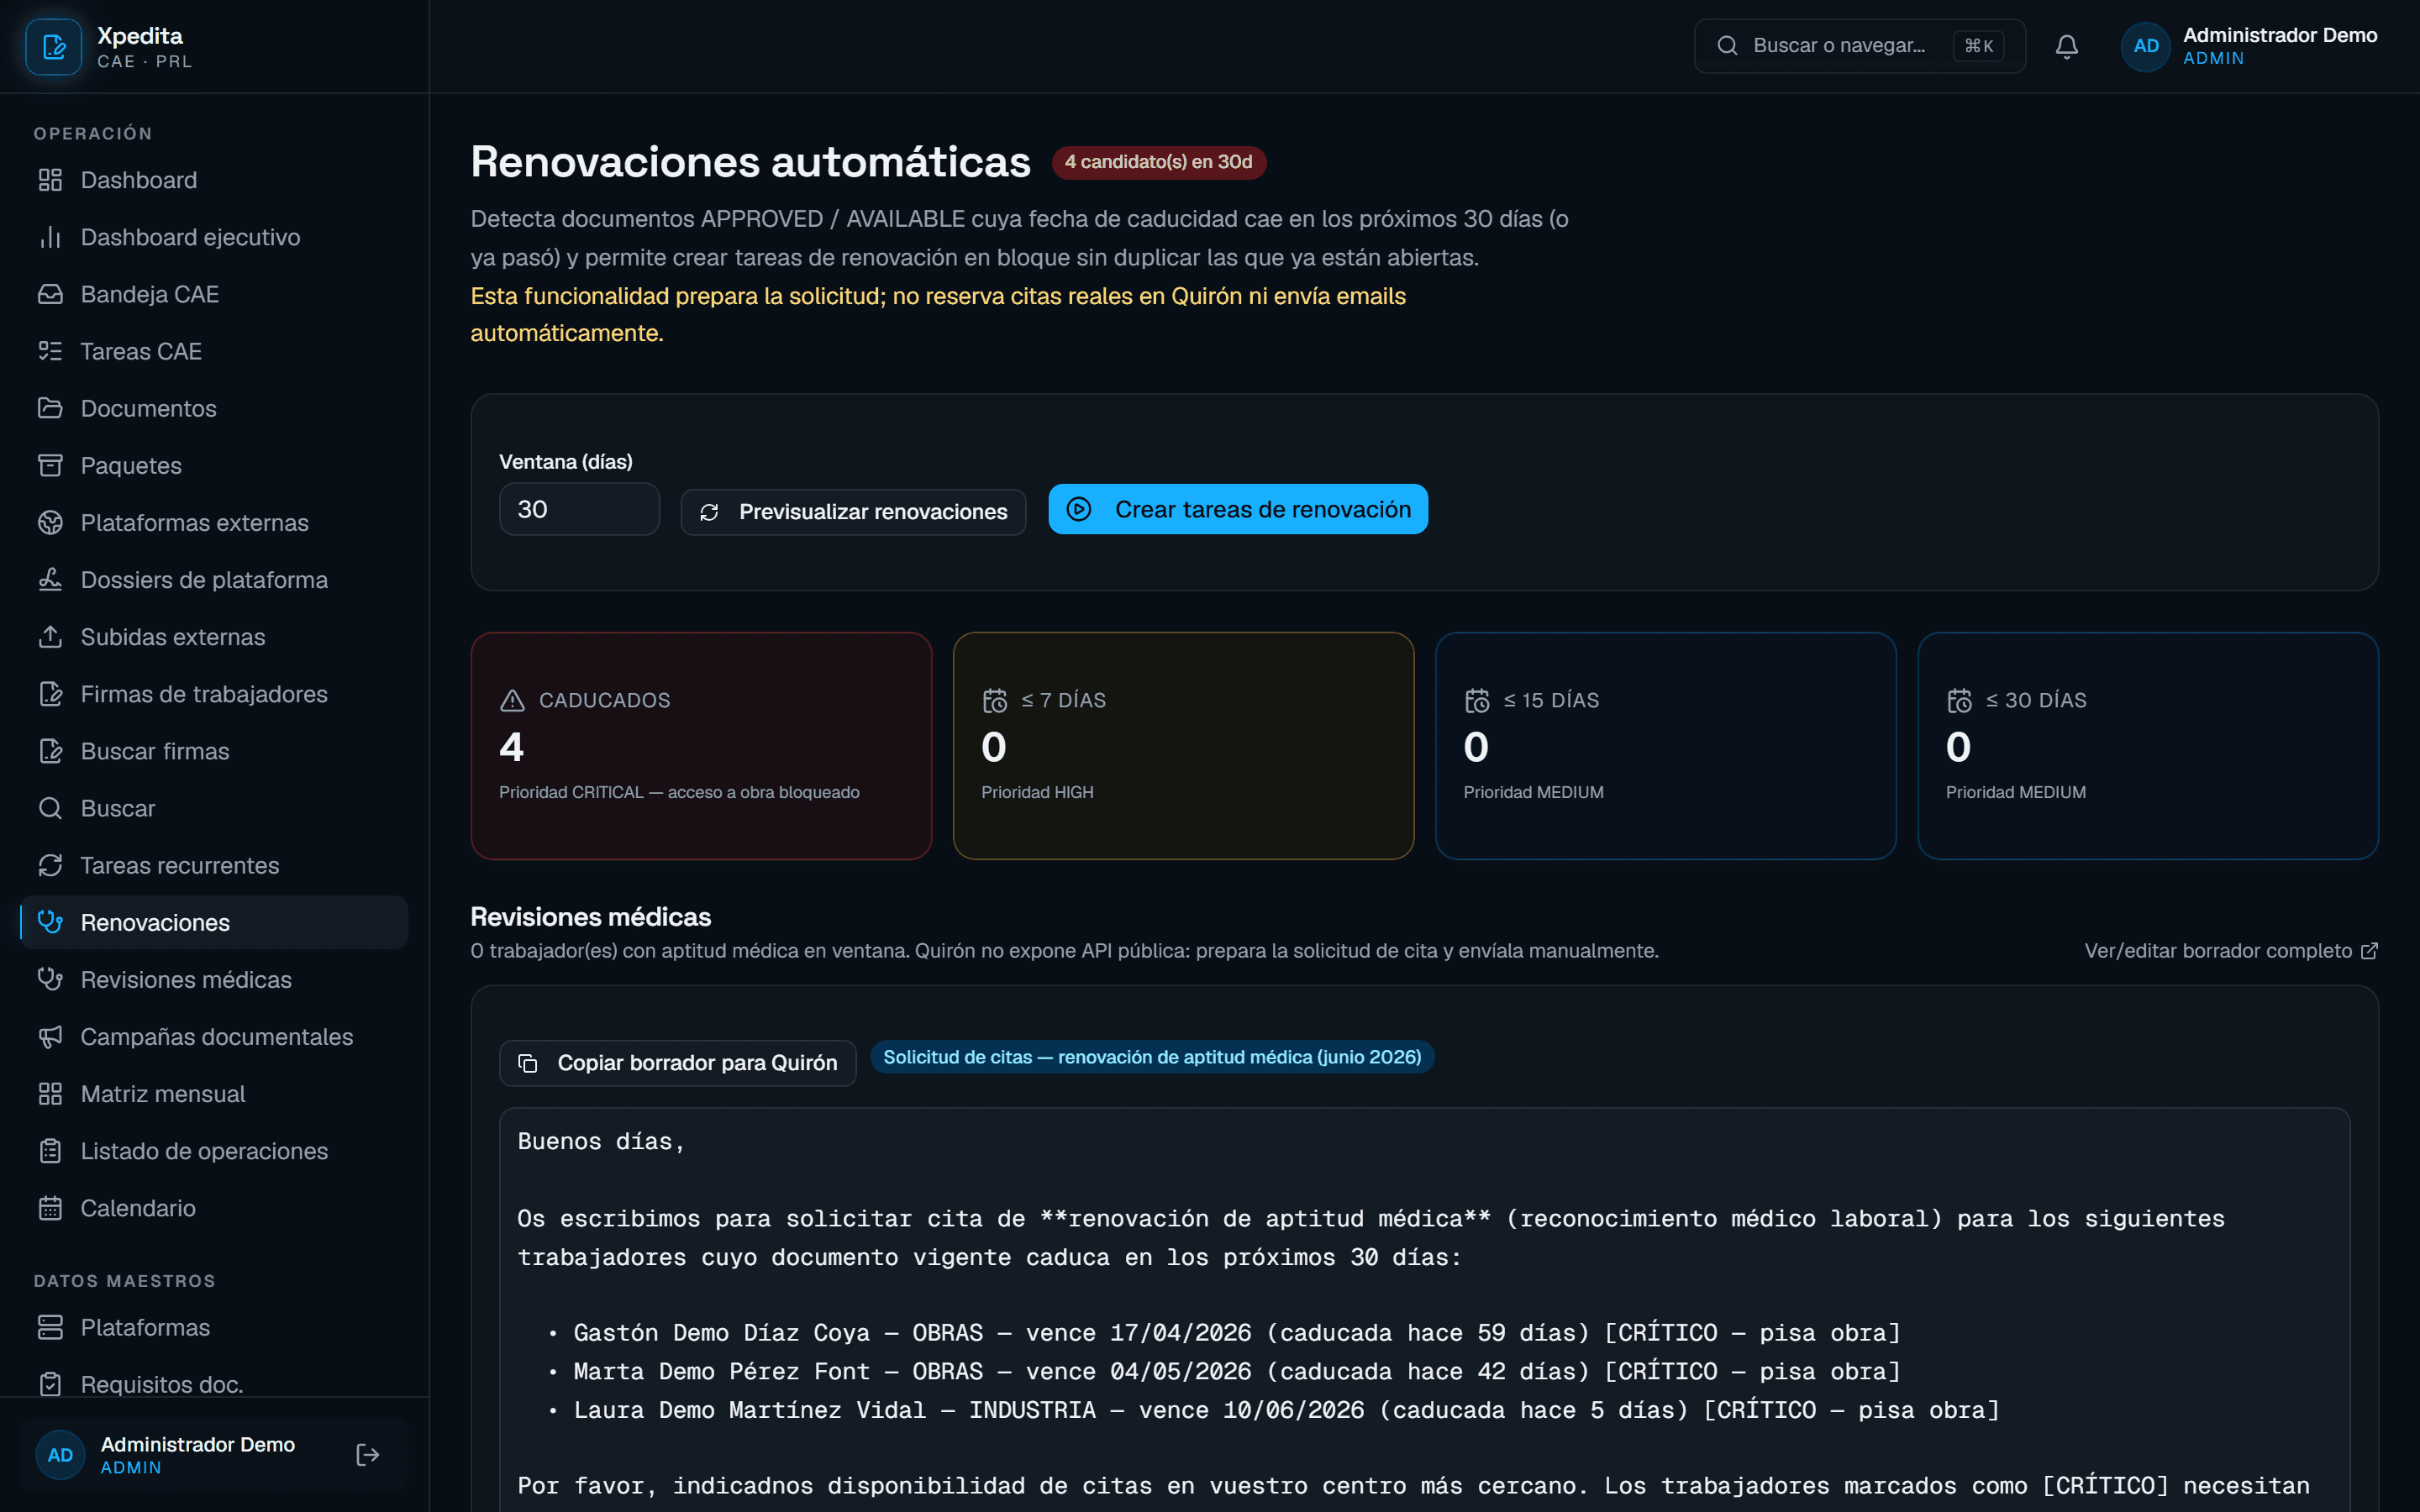Click the Renovaciones stethoscope icon
The width and height of the screenshot is (2420, 1512).
(50, 922)
